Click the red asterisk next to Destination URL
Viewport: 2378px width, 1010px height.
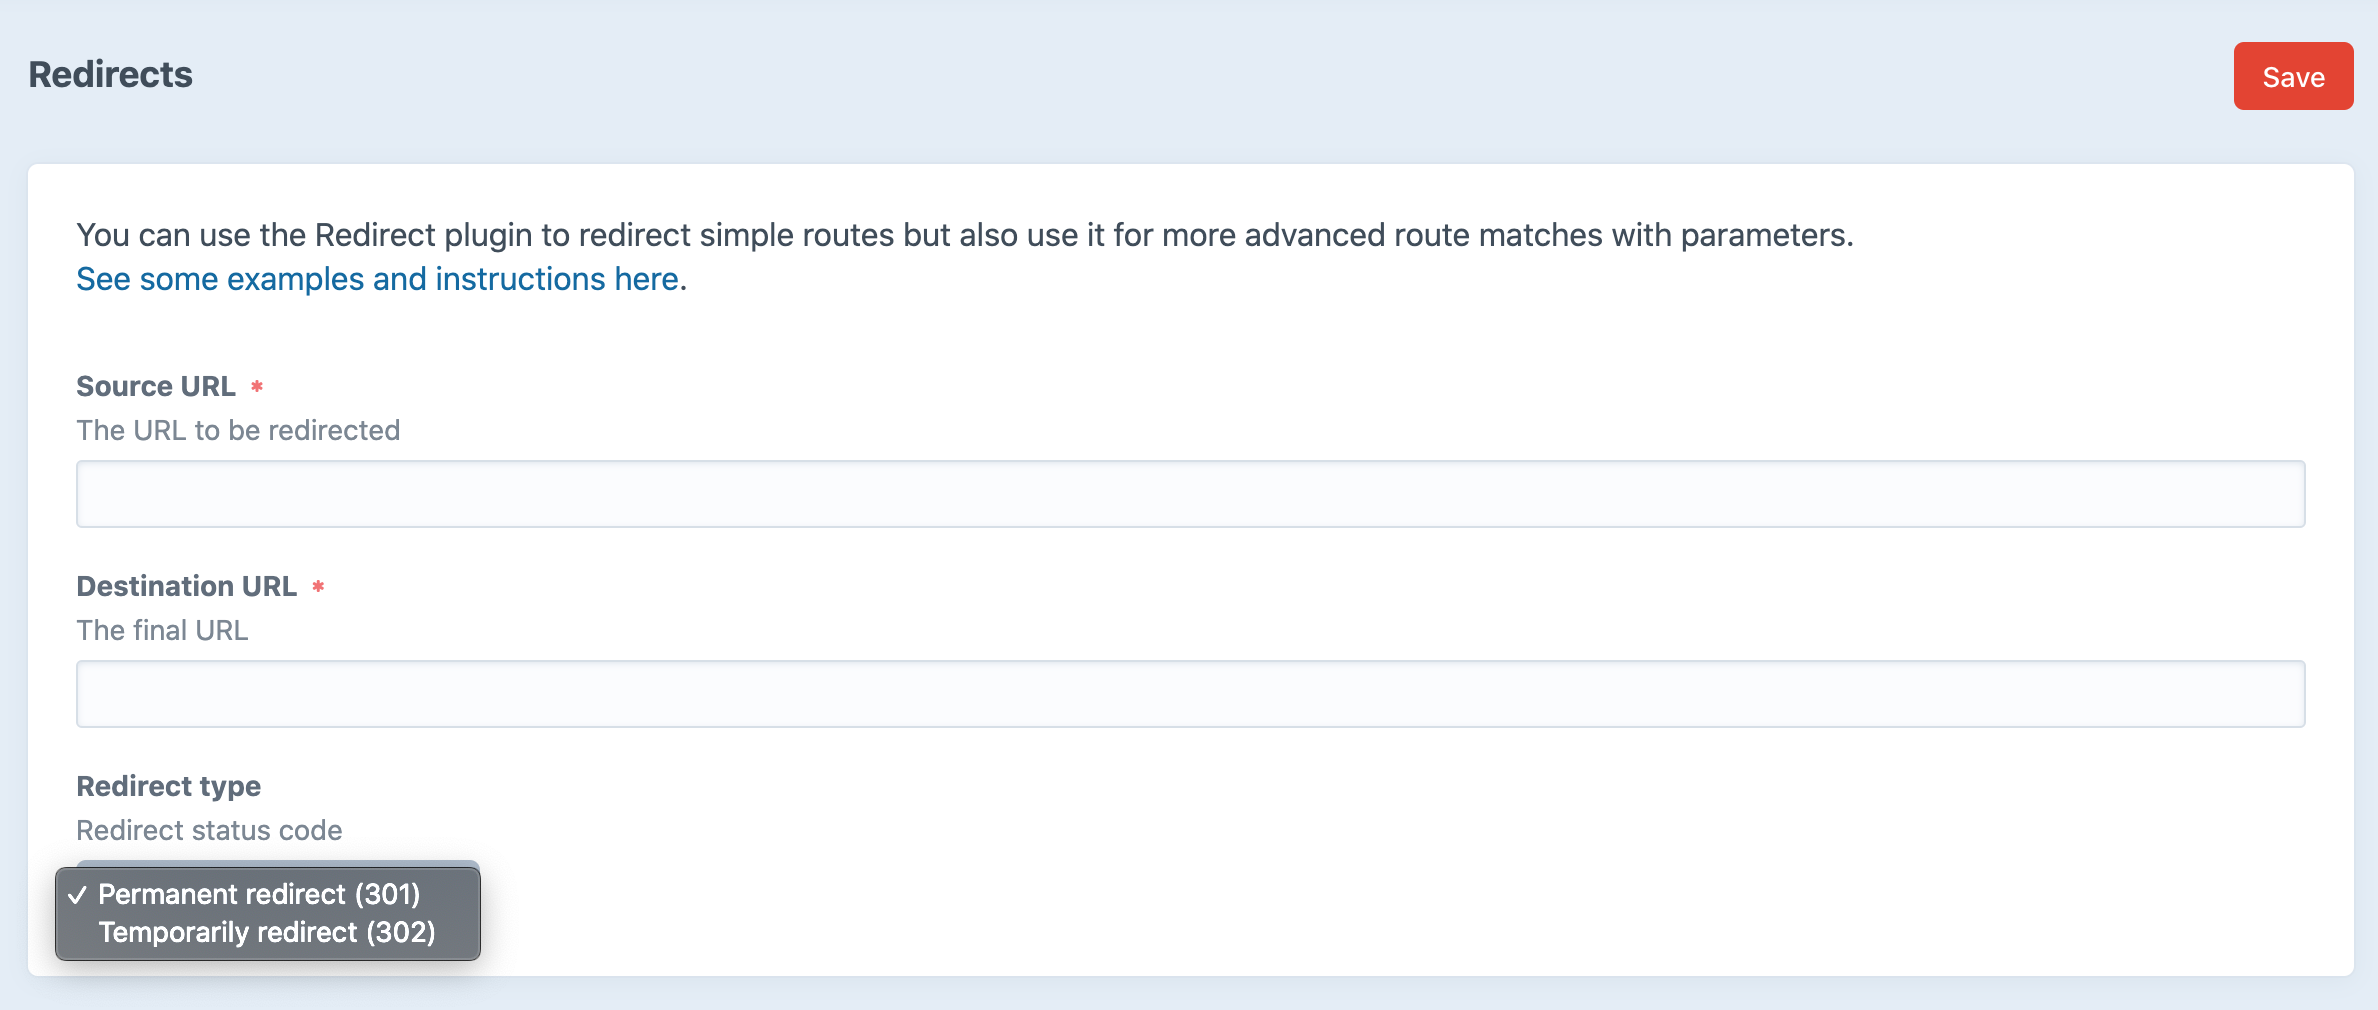tap(318, 586)
